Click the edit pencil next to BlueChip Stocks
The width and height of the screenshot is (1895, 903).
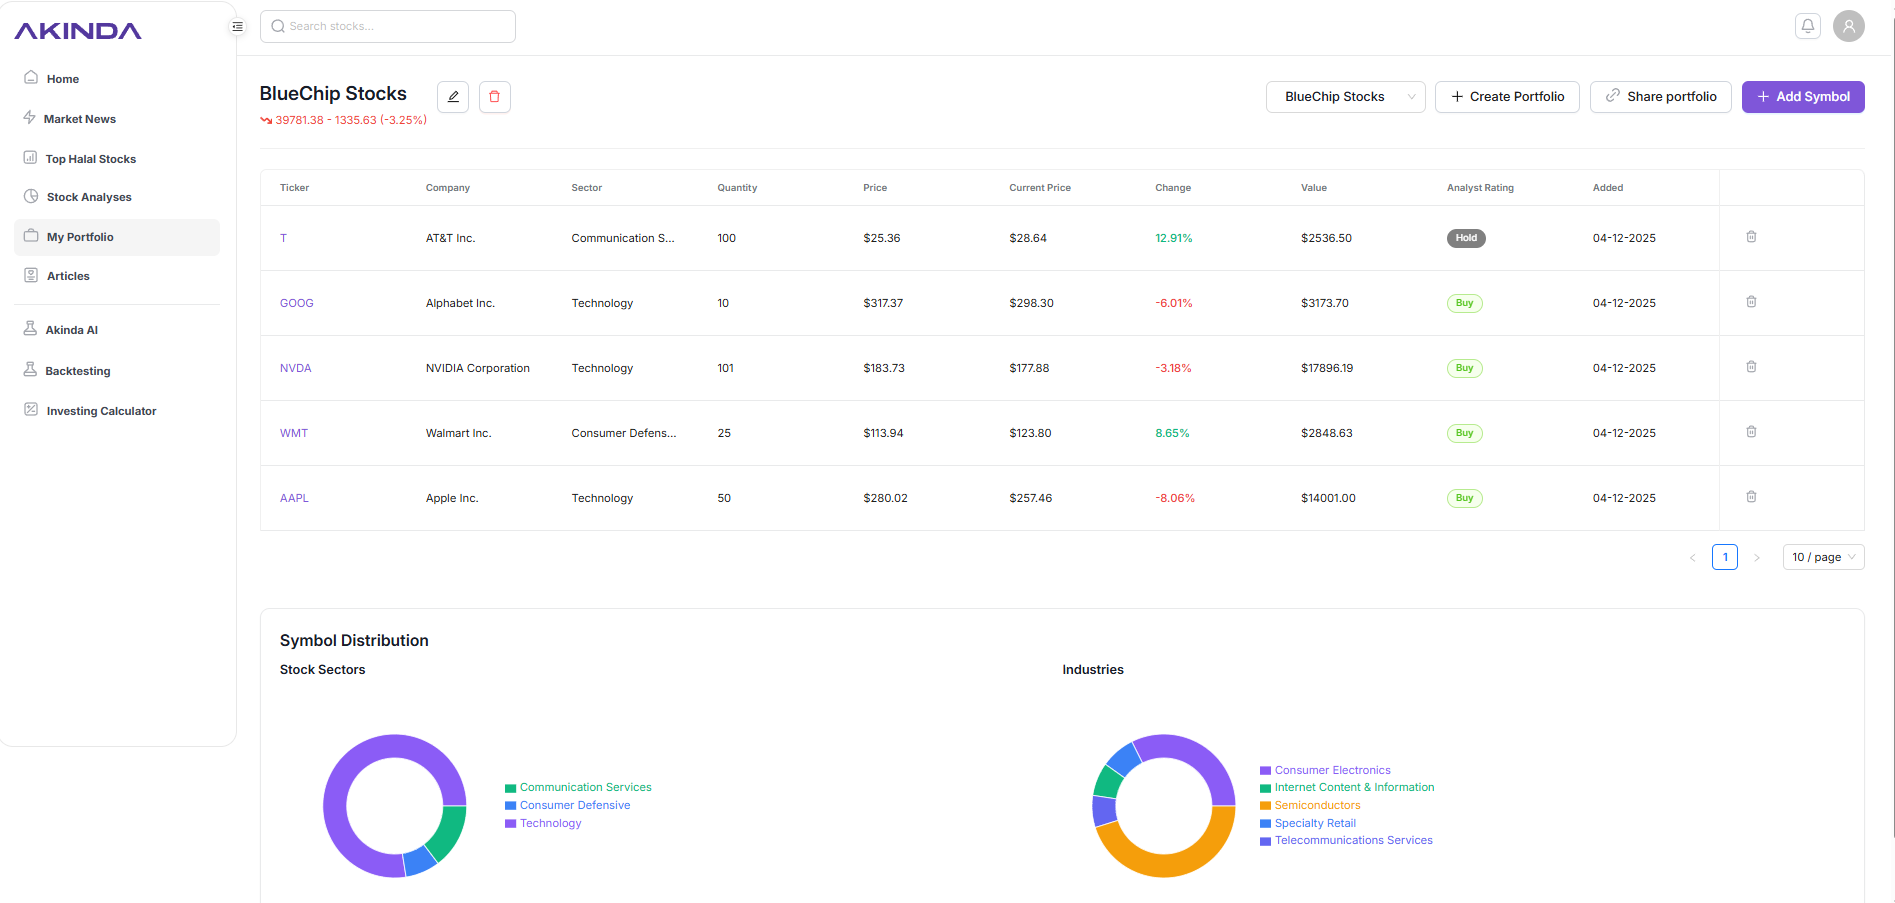point(453,96)
